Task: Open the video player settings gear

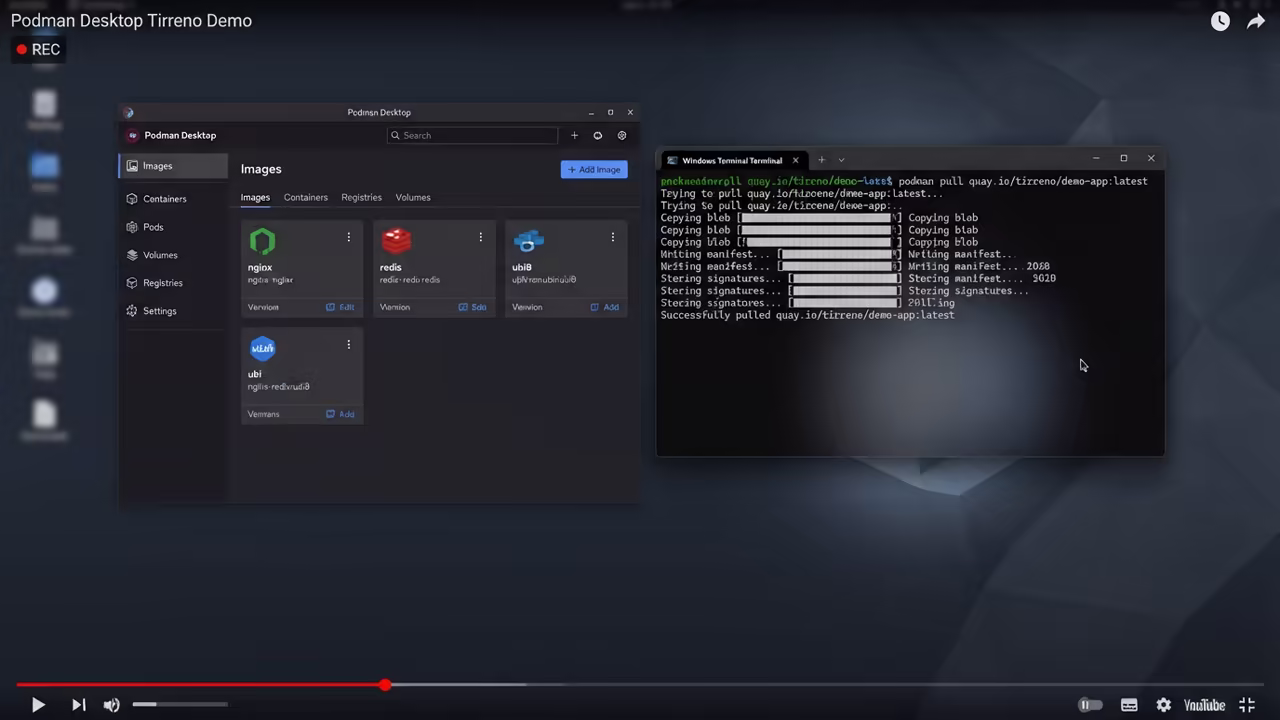Action: point(1164,705)
